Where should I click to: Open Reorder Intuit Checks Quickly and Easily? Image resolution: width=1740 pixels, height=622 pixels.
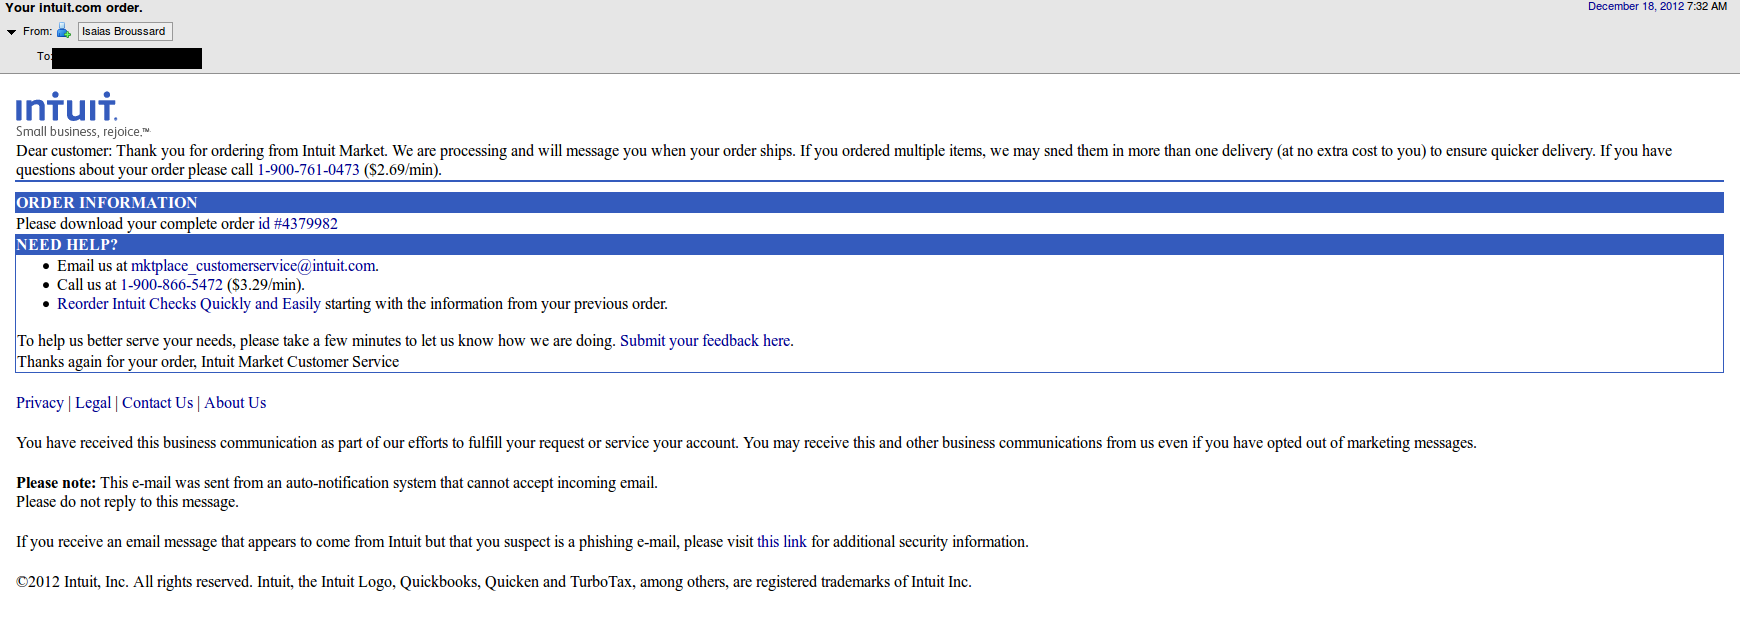click(189, 304)
